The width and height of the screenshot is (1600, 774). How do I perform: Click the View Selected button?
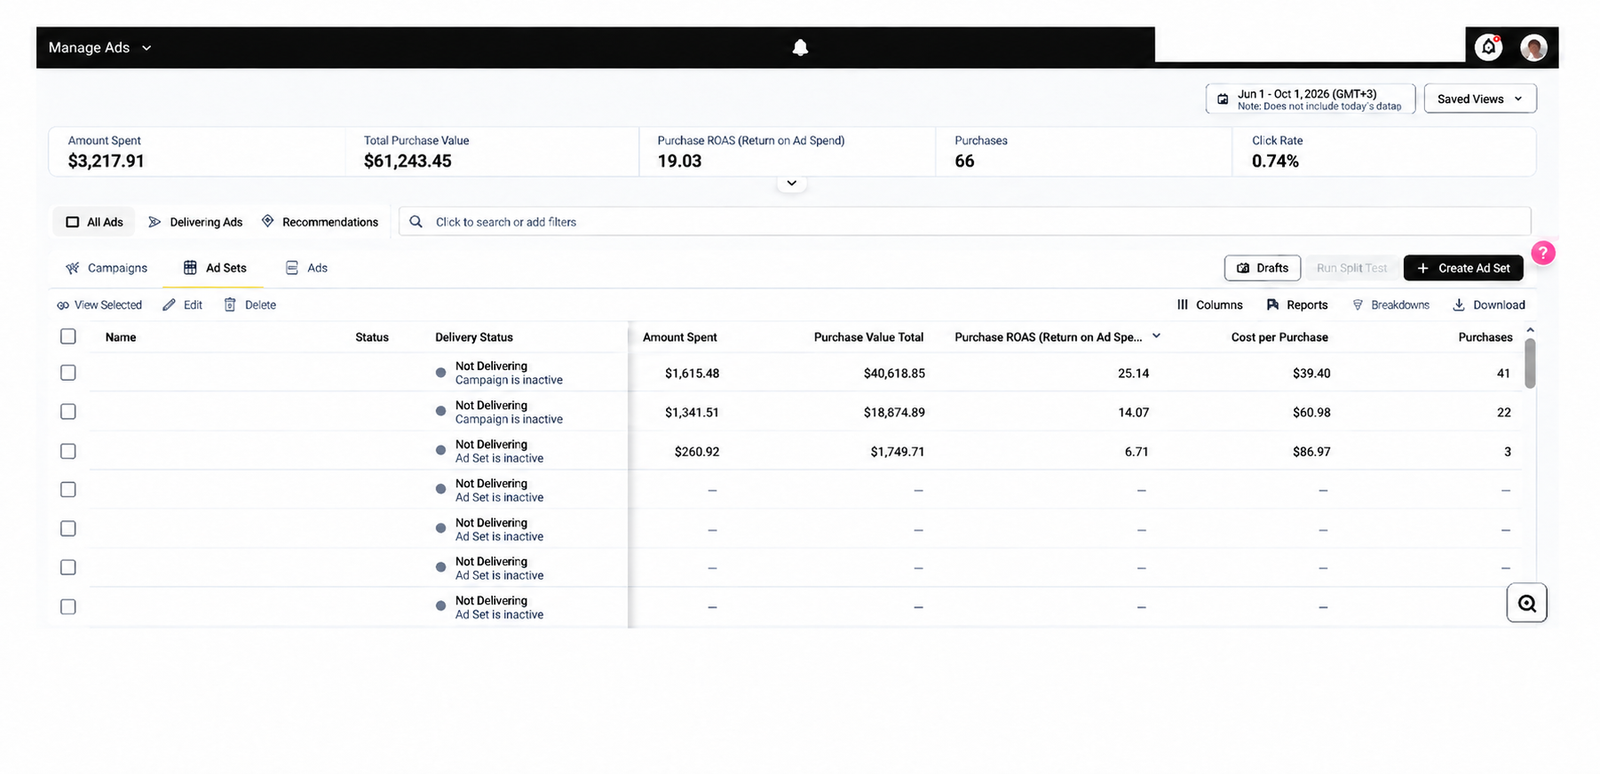[x=99, y=305]
